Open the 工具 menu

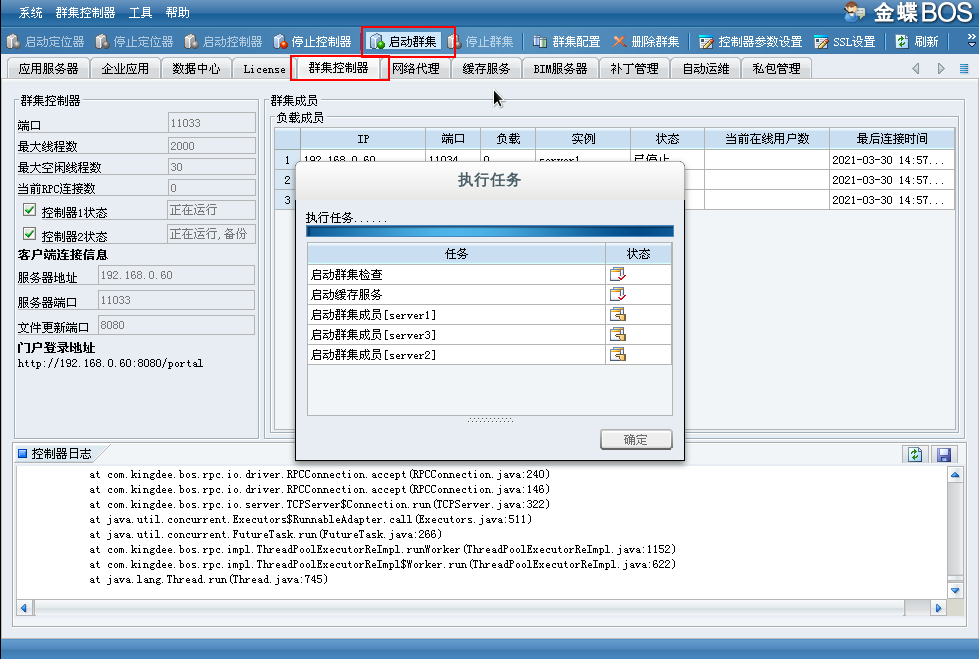coord(140,12)
